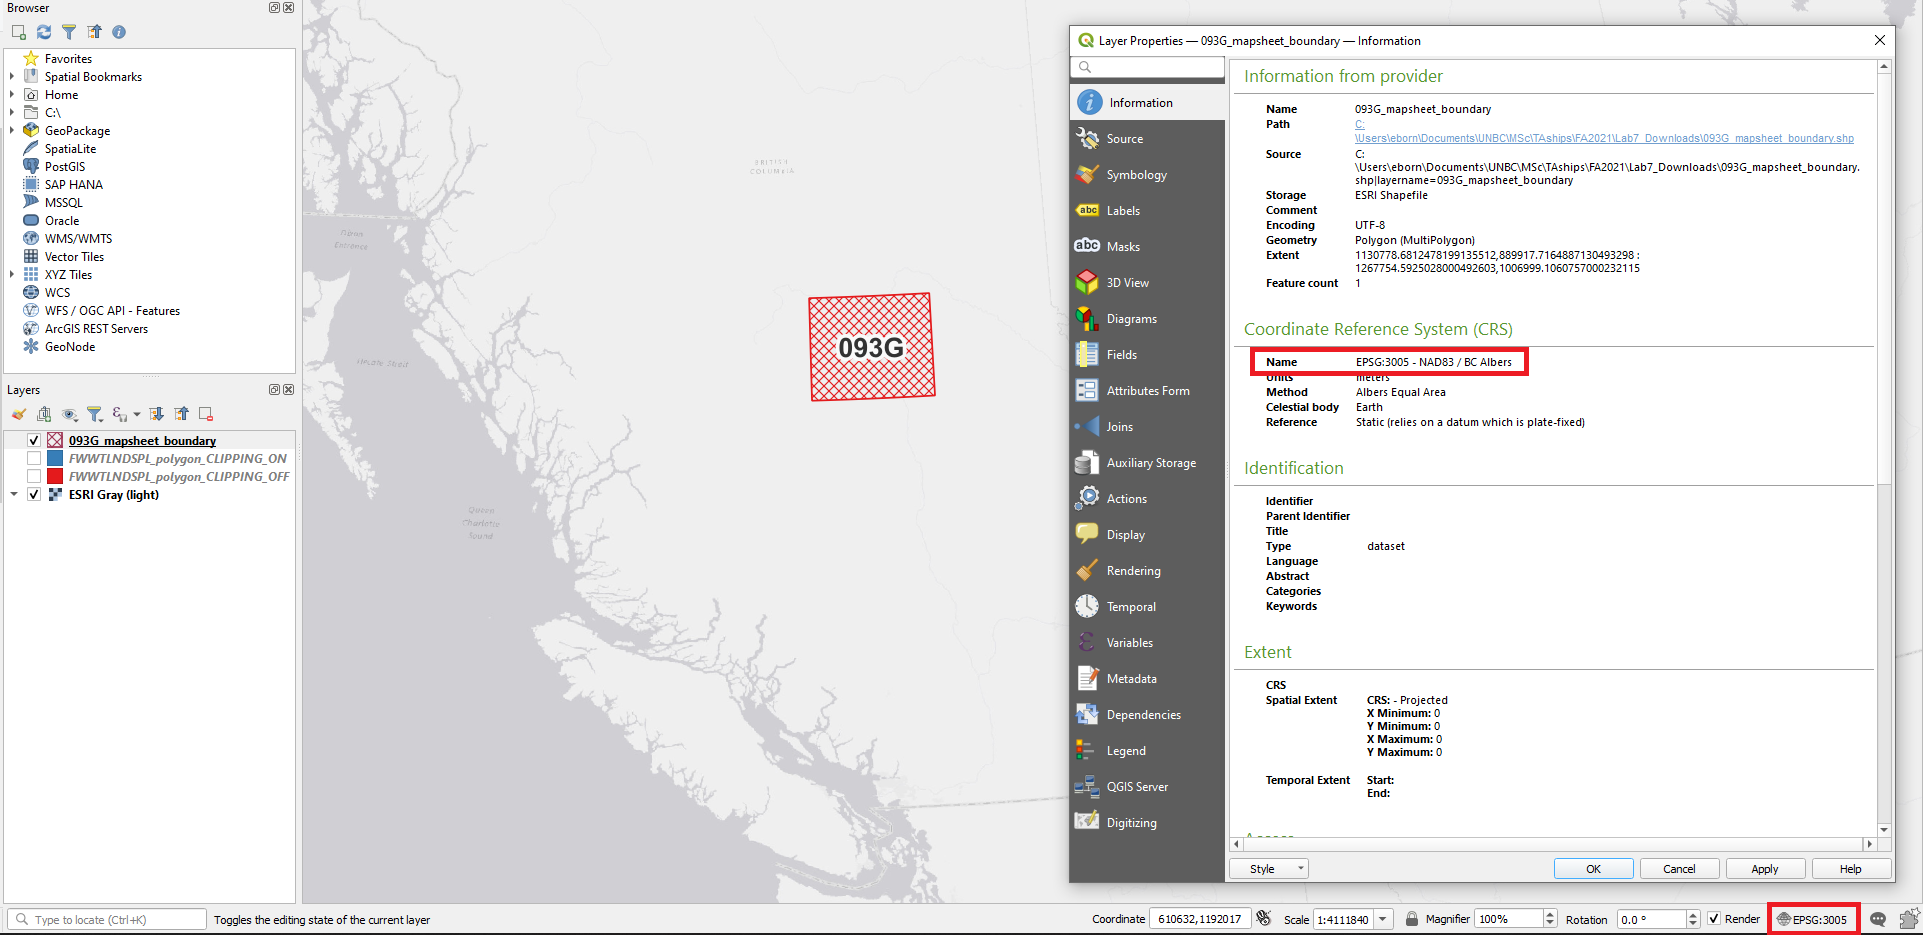
Task: Open the layer styling panel
Action: pos(18,414)
